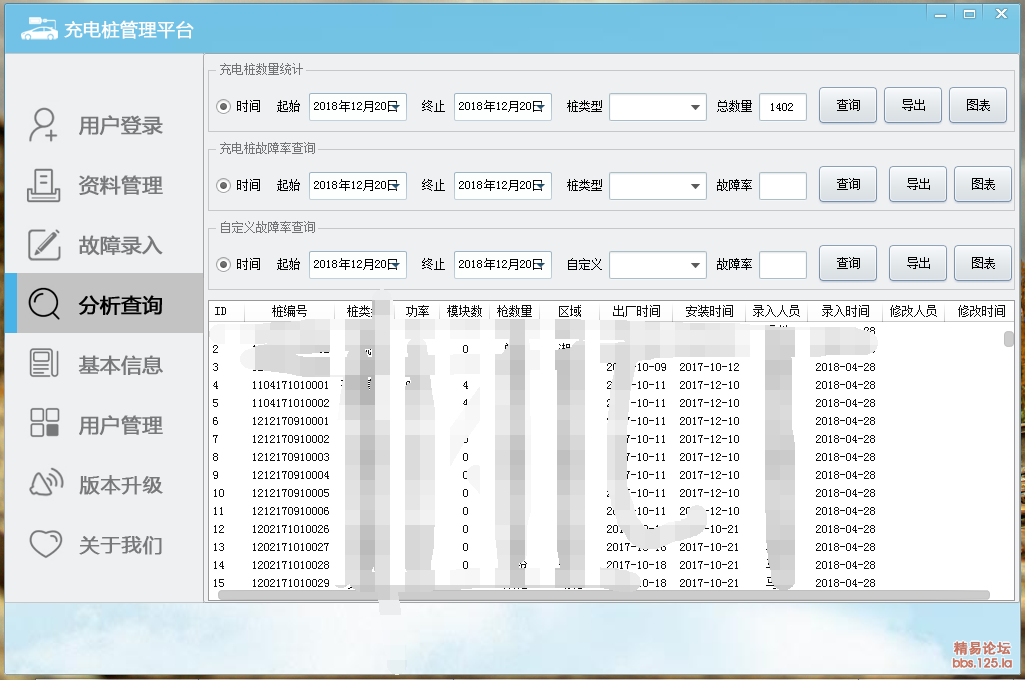Viewport: 1025px width, 680px height.
Task: Open the 终止 date picker in 充电桩数量统计
Action: pyautogui.click(x=503, y=107)
